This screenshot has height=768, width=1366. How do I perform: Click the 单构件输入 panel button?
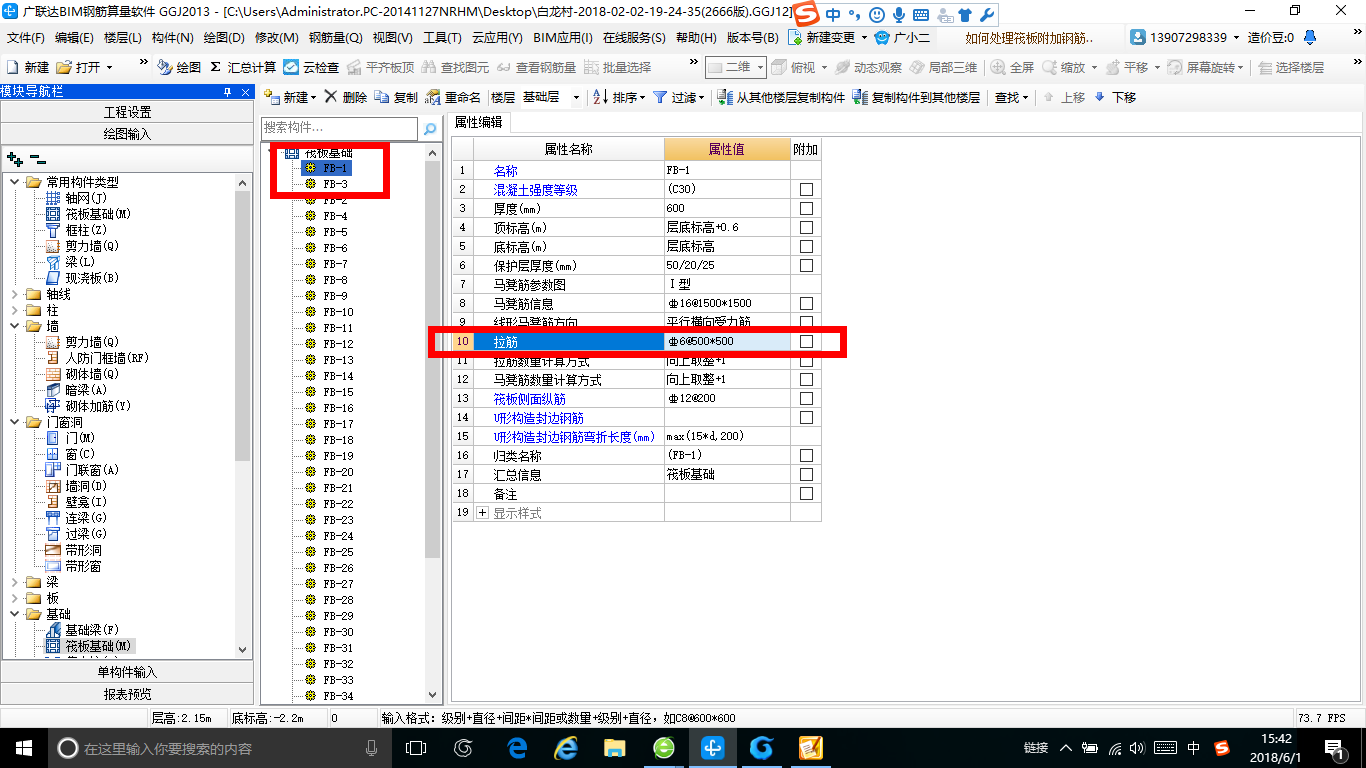pyautogui.click(x=127, y=672)
